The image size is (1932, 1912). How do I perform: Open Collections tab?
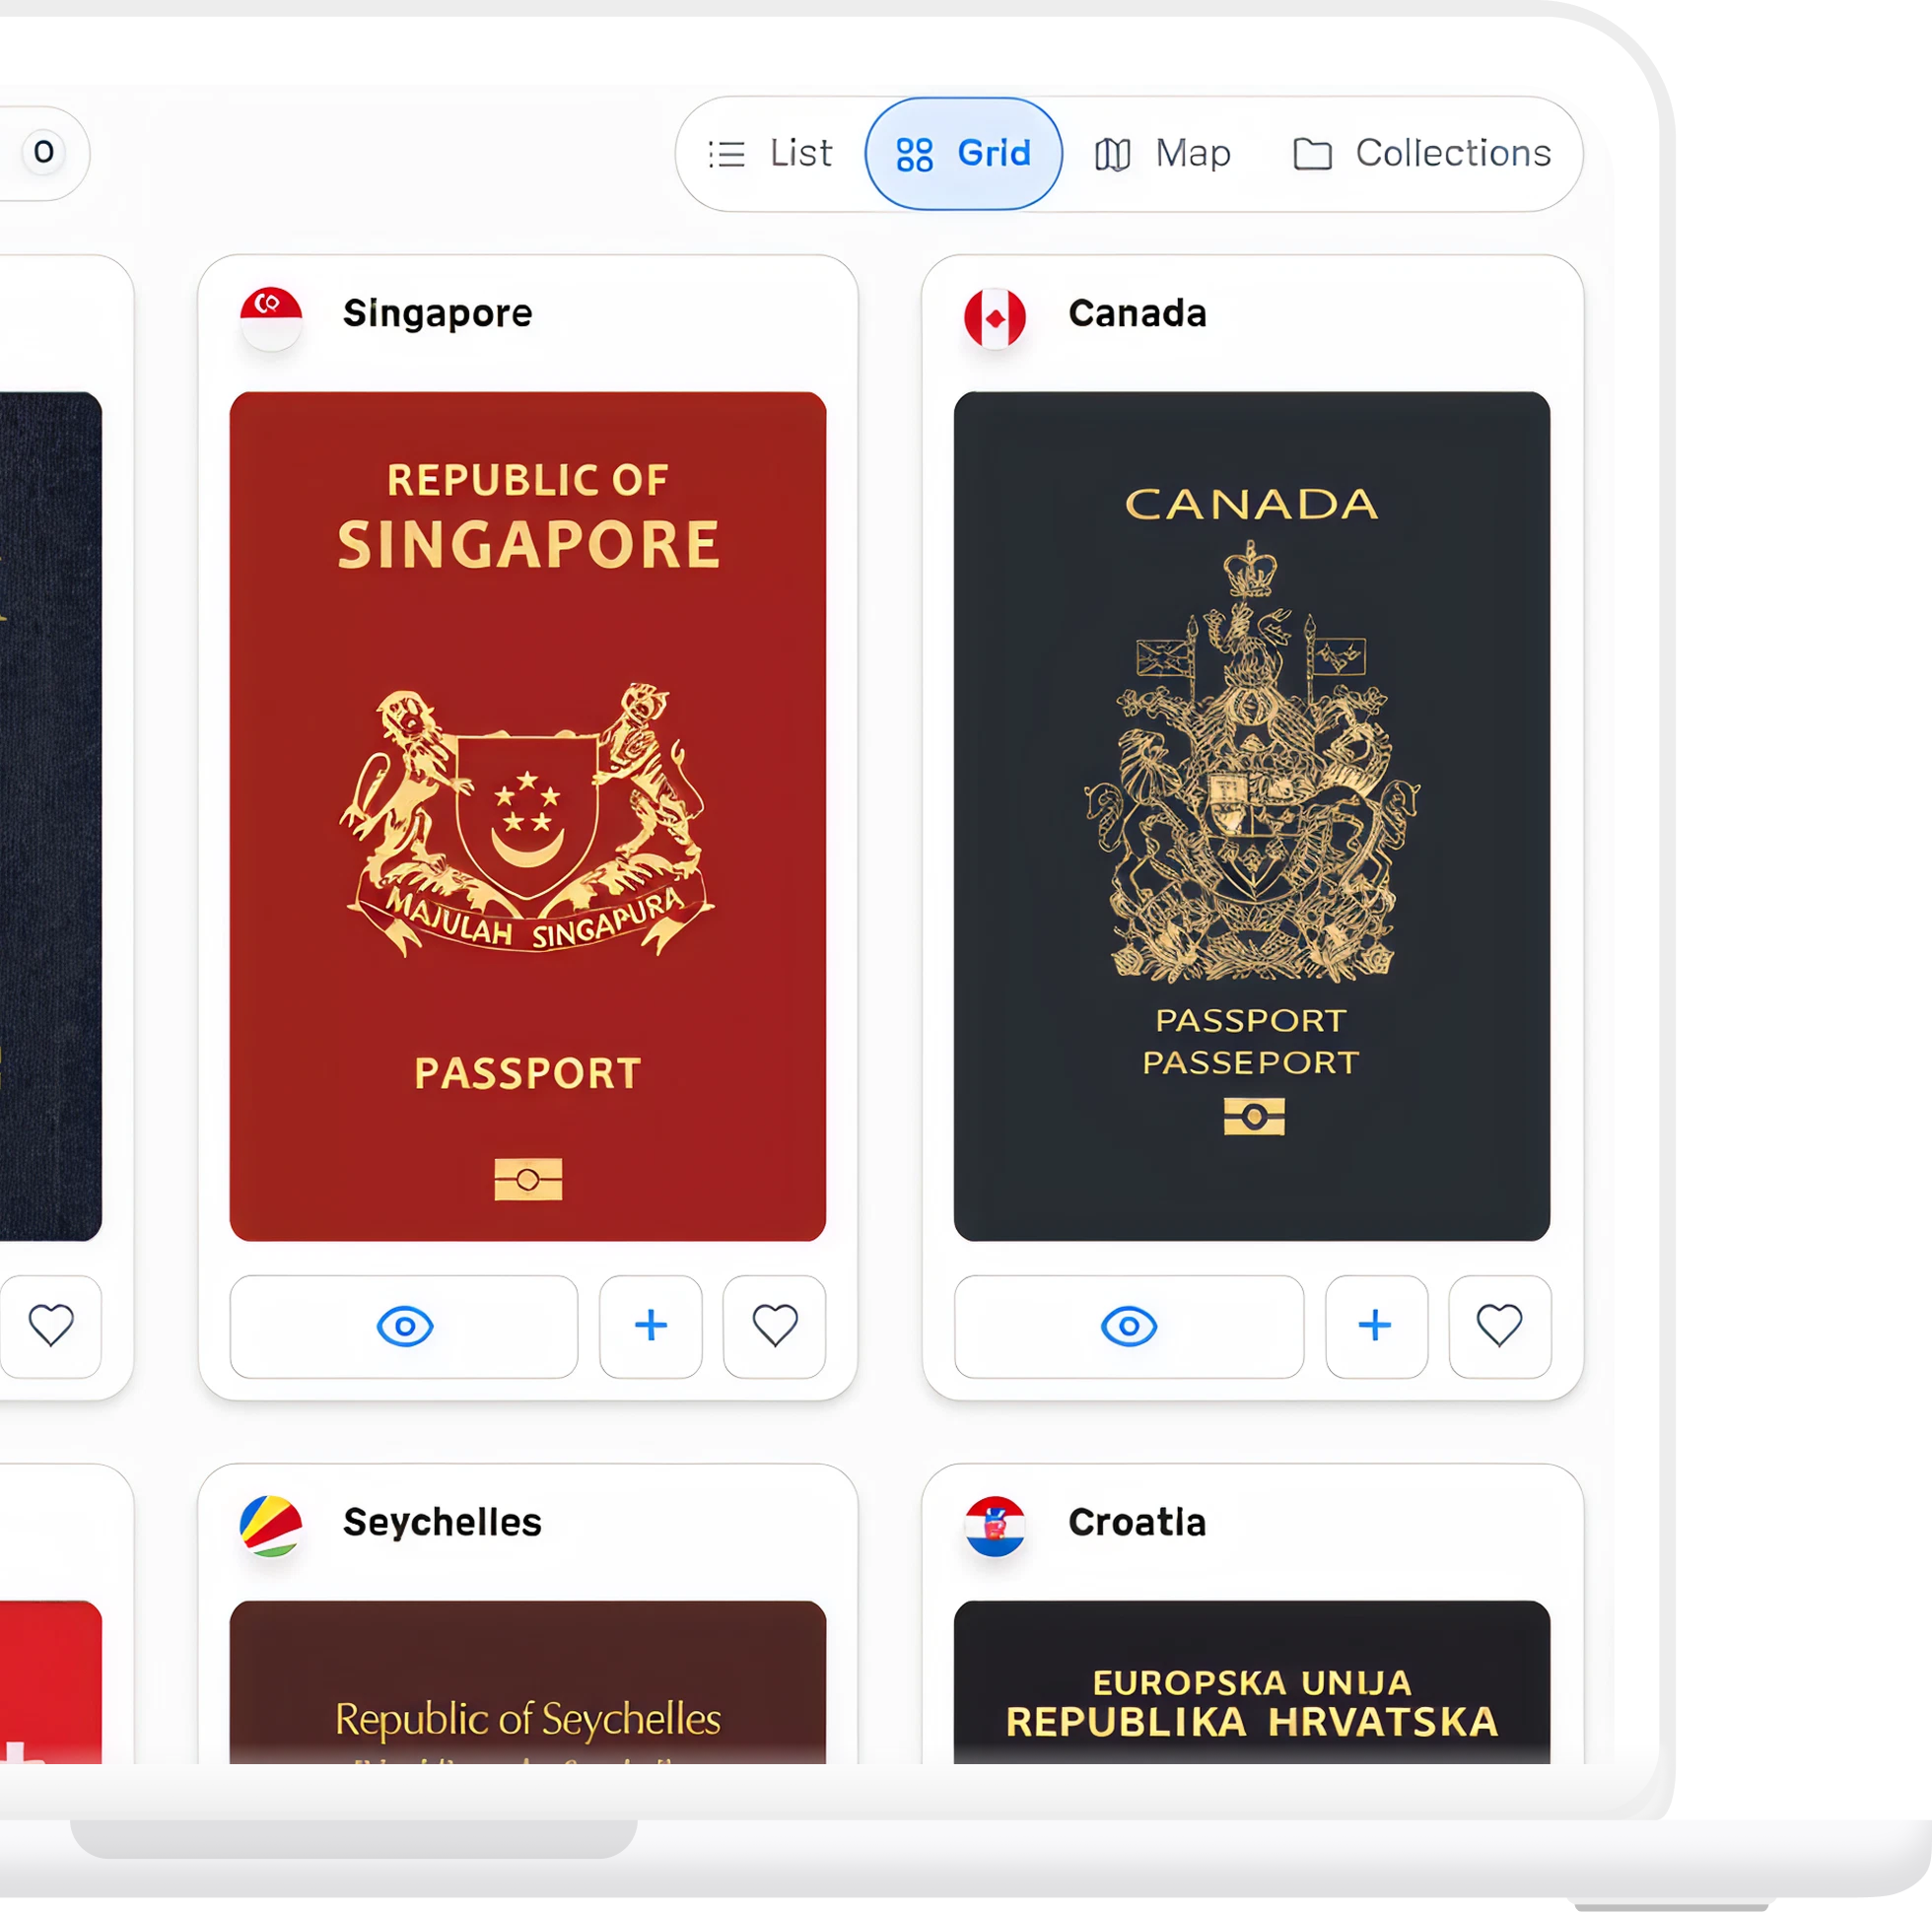click(1421, 153)
